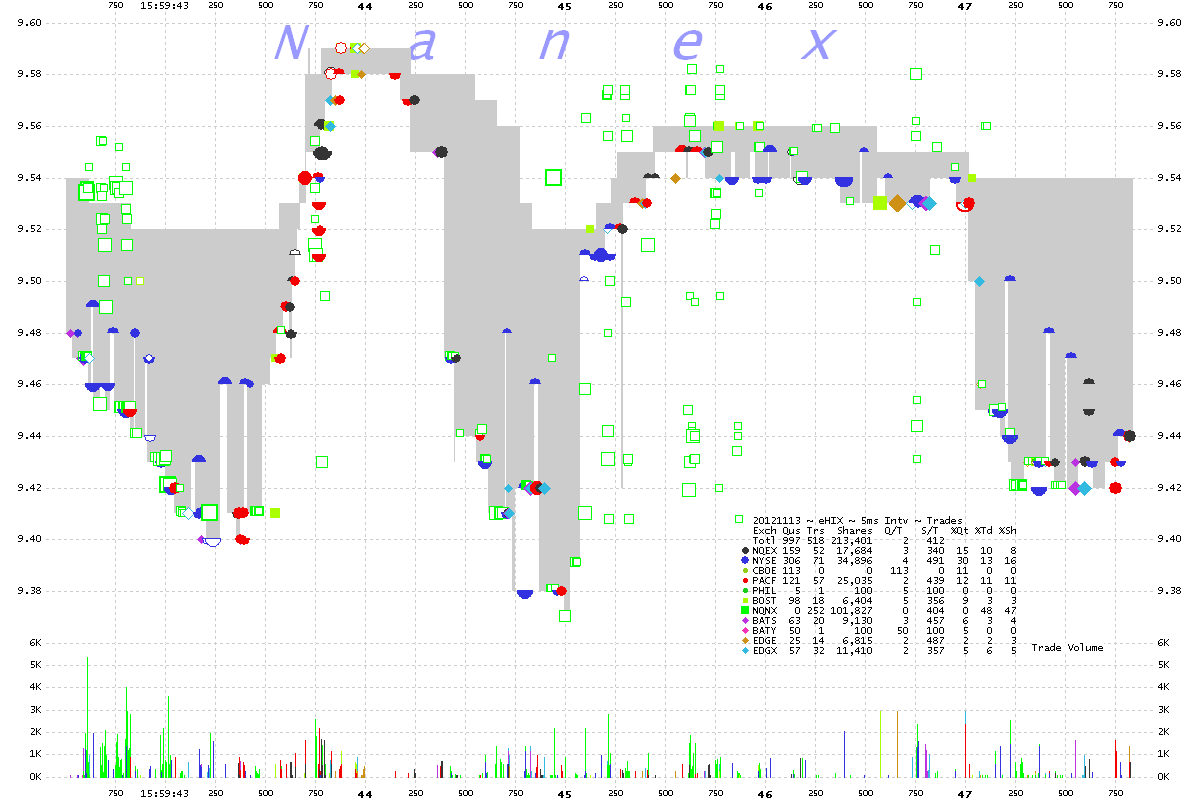Click the 'Totl' row label

(x=764, y=541)
